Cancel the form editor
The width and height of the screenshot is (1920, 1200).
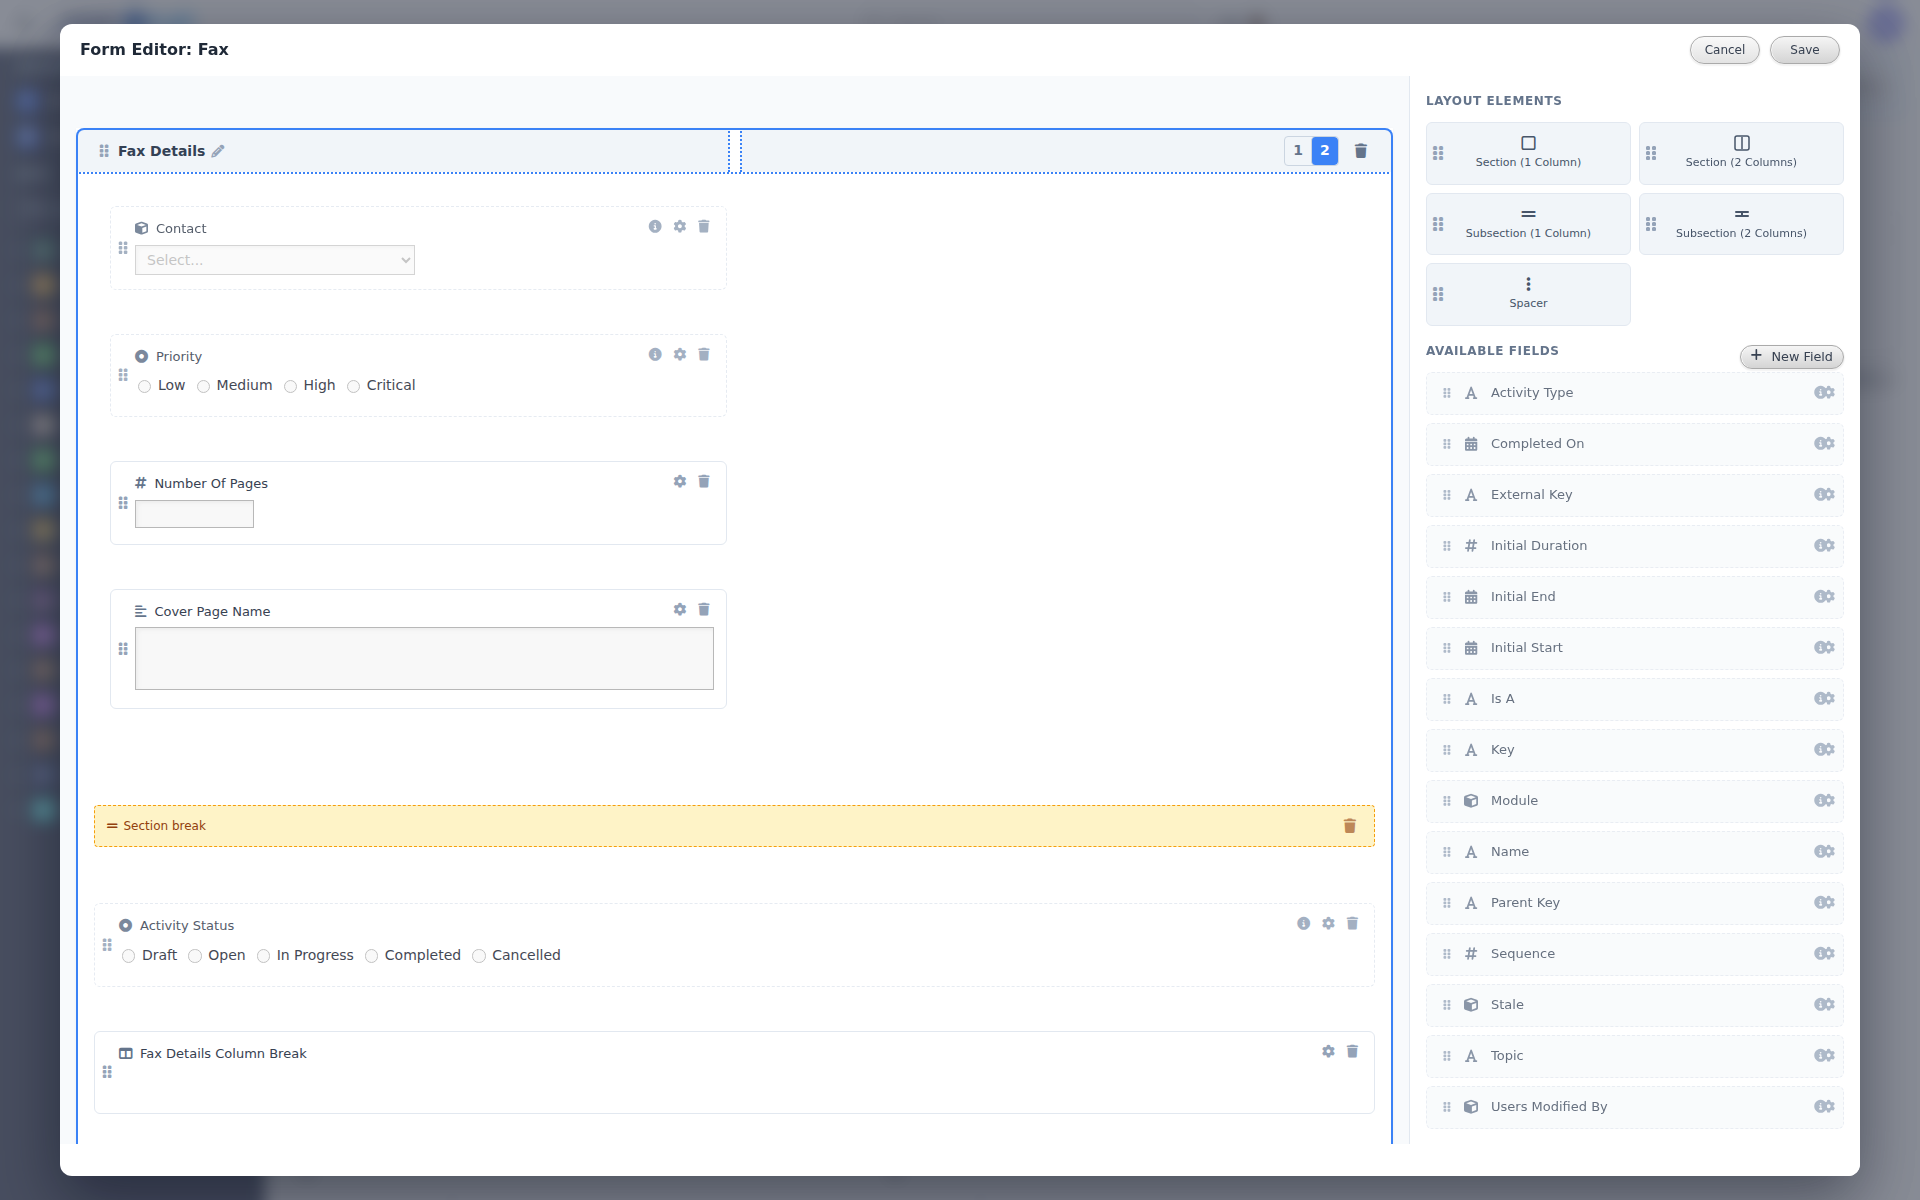pos(1725,50)
